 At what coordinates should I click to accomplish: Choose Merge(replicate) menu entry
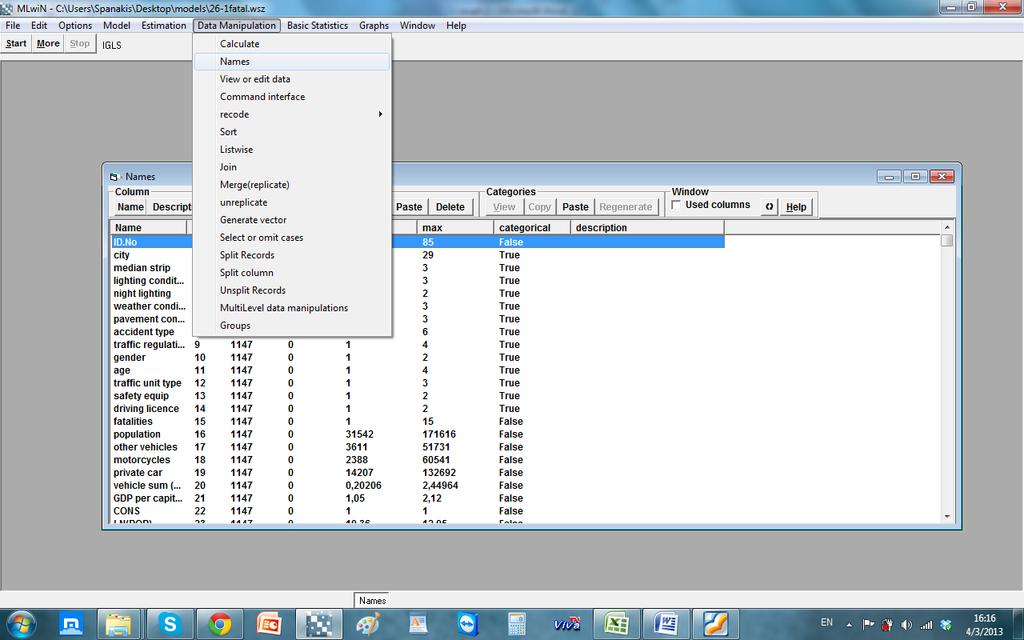click(x=292, y=185)
